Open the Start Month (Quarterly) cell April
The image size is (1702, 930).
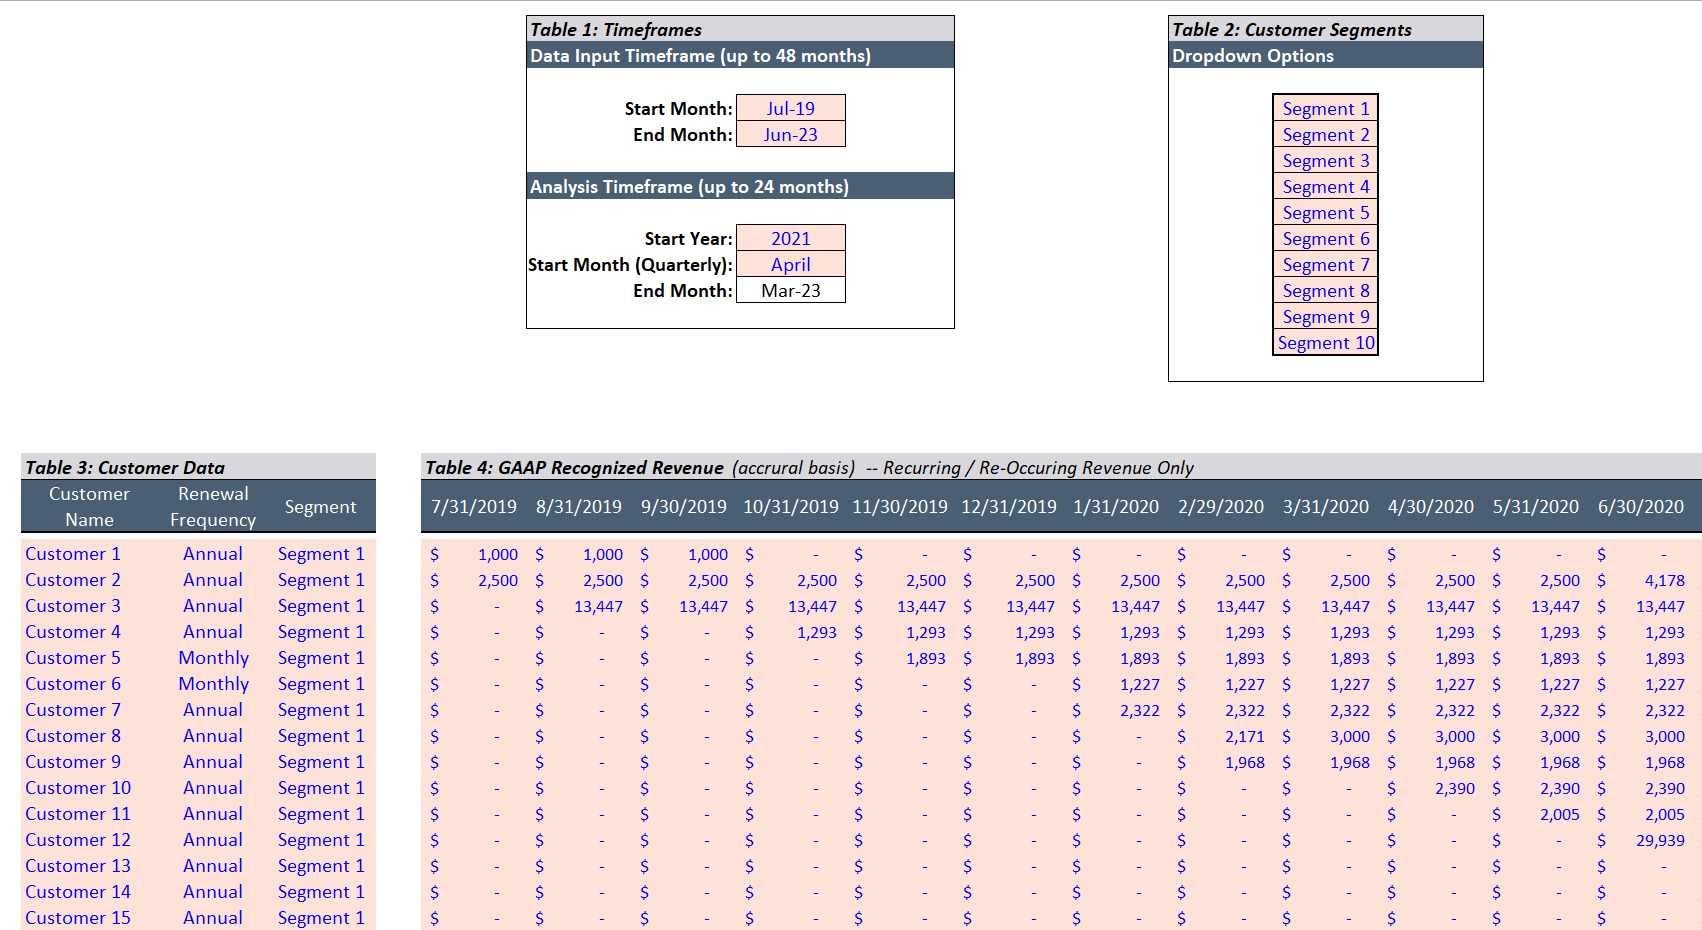click(790, 264)
